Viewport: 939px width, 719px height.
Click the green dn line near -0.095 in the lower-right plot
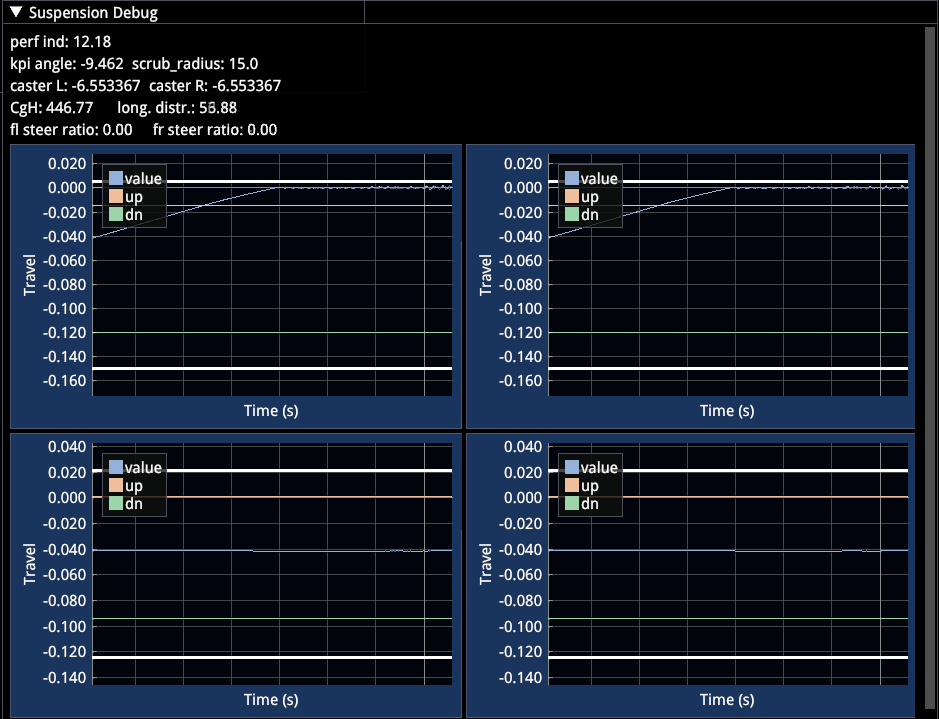pyautogui.click(x=728, y=618)
